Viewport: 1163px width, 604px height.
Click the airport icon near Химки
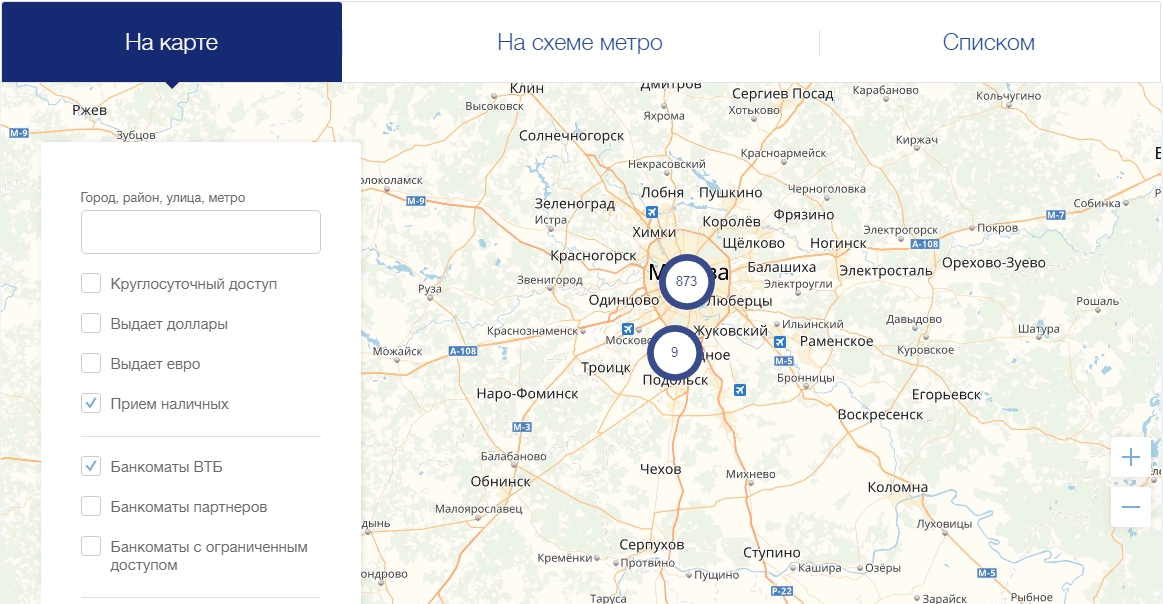pyautogui.click(x=652, y=212)
